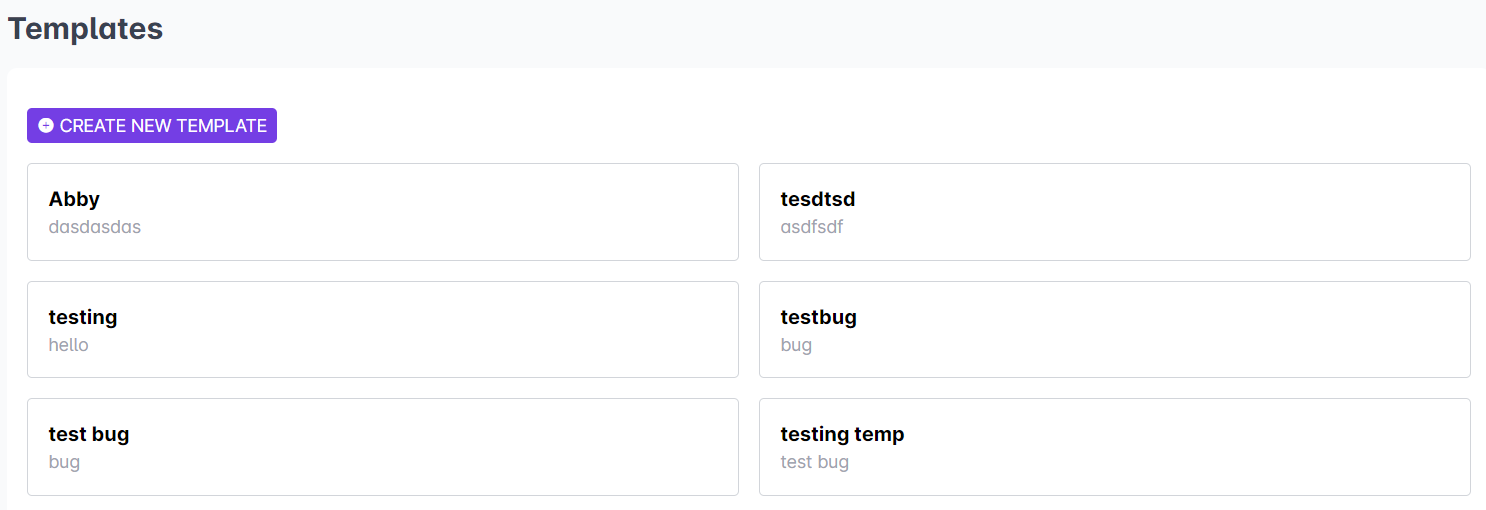This screenshot has height=510, width=1486.
Task: Click the testing temp title text
Action: coord(842,434)
